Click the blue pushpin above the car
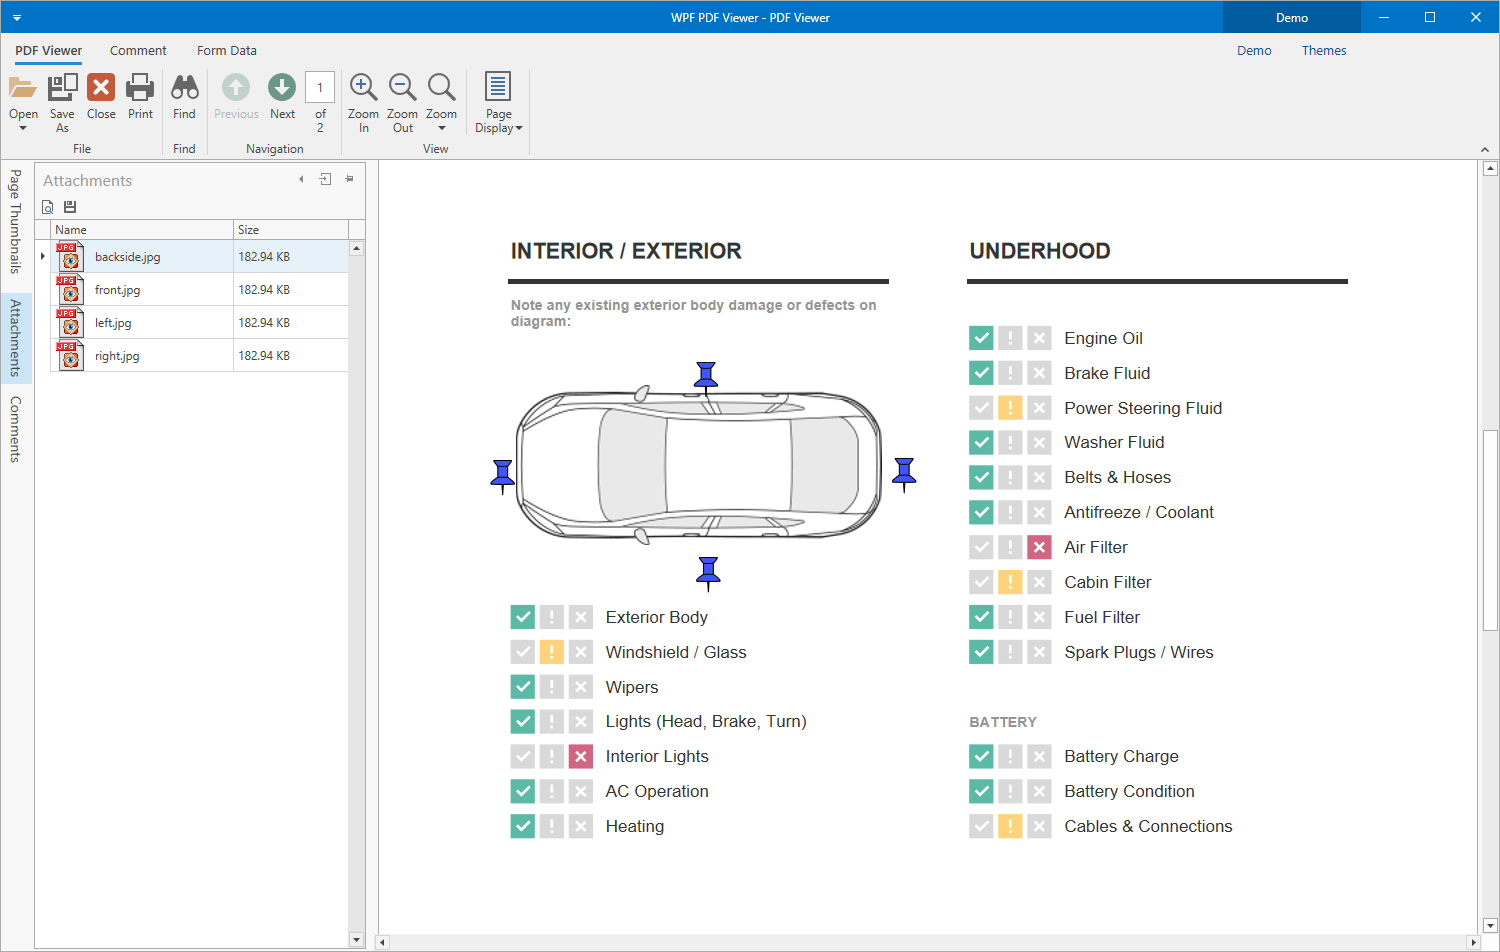This screenshot has width=1500, height=952. click(706, 376)
